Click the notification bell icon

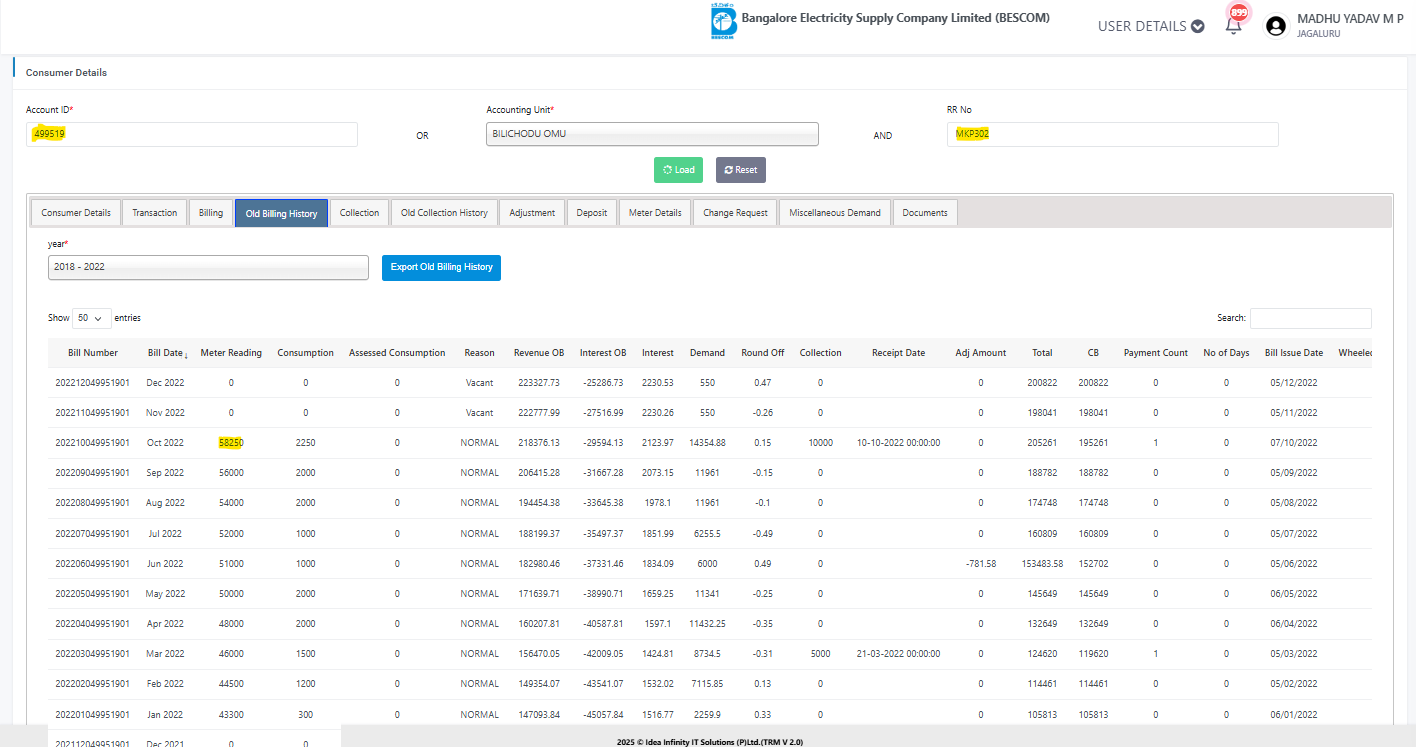[x=1234, y=26]
